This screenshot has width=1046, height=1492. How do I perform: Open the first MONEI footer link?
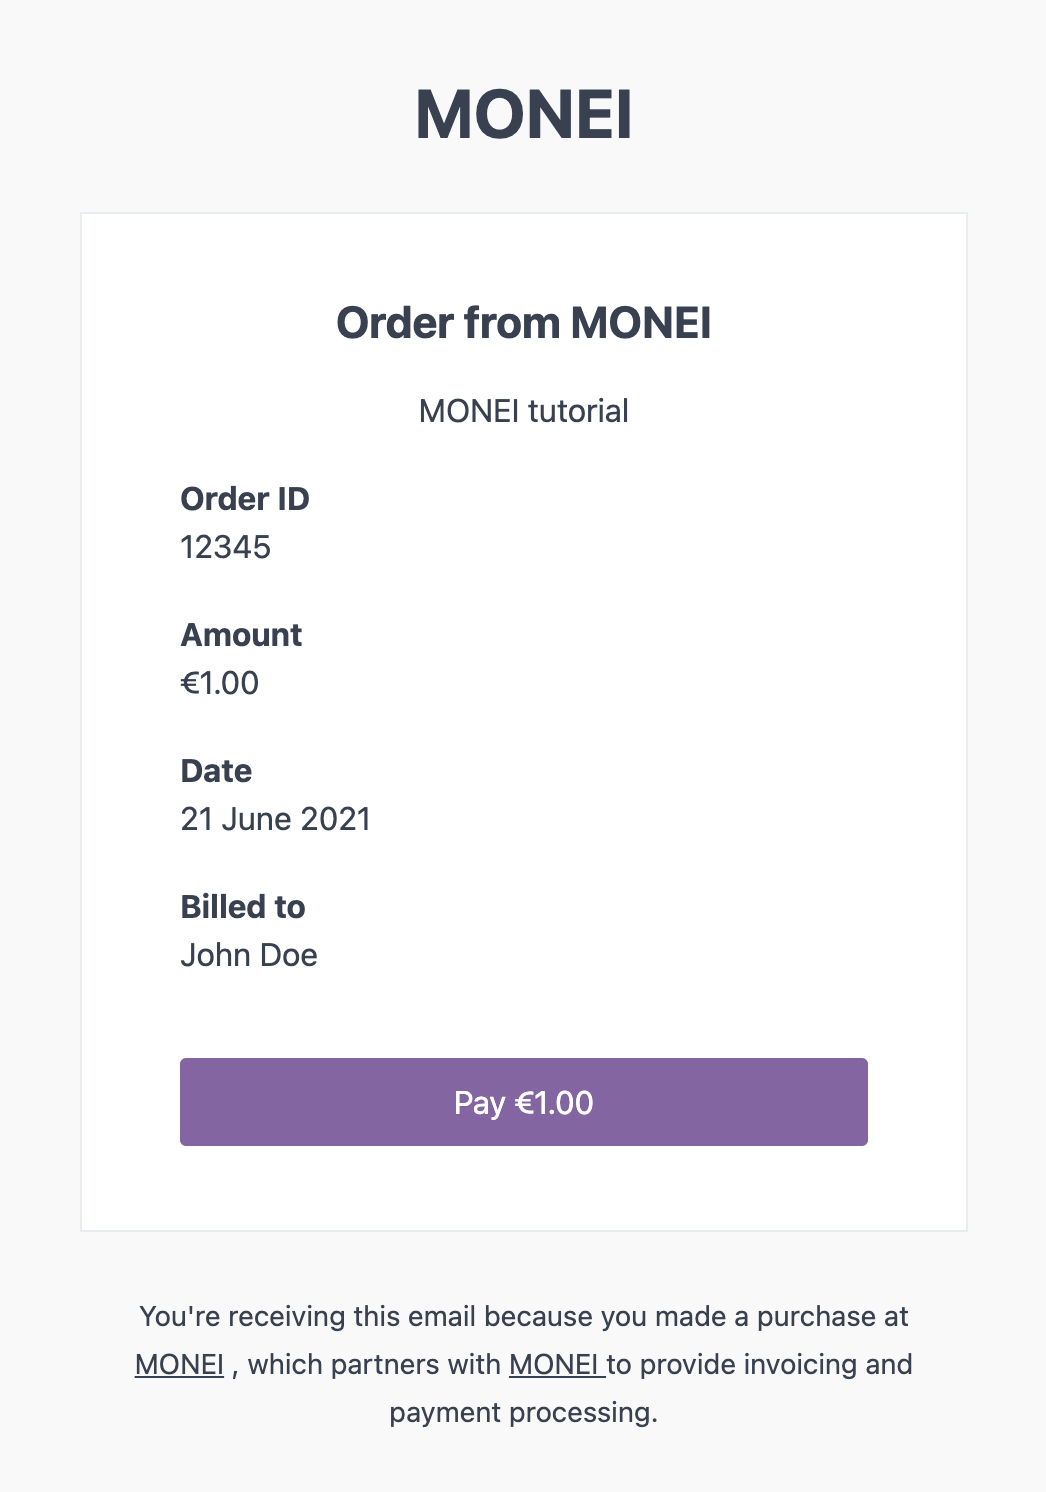(179, 1365)
